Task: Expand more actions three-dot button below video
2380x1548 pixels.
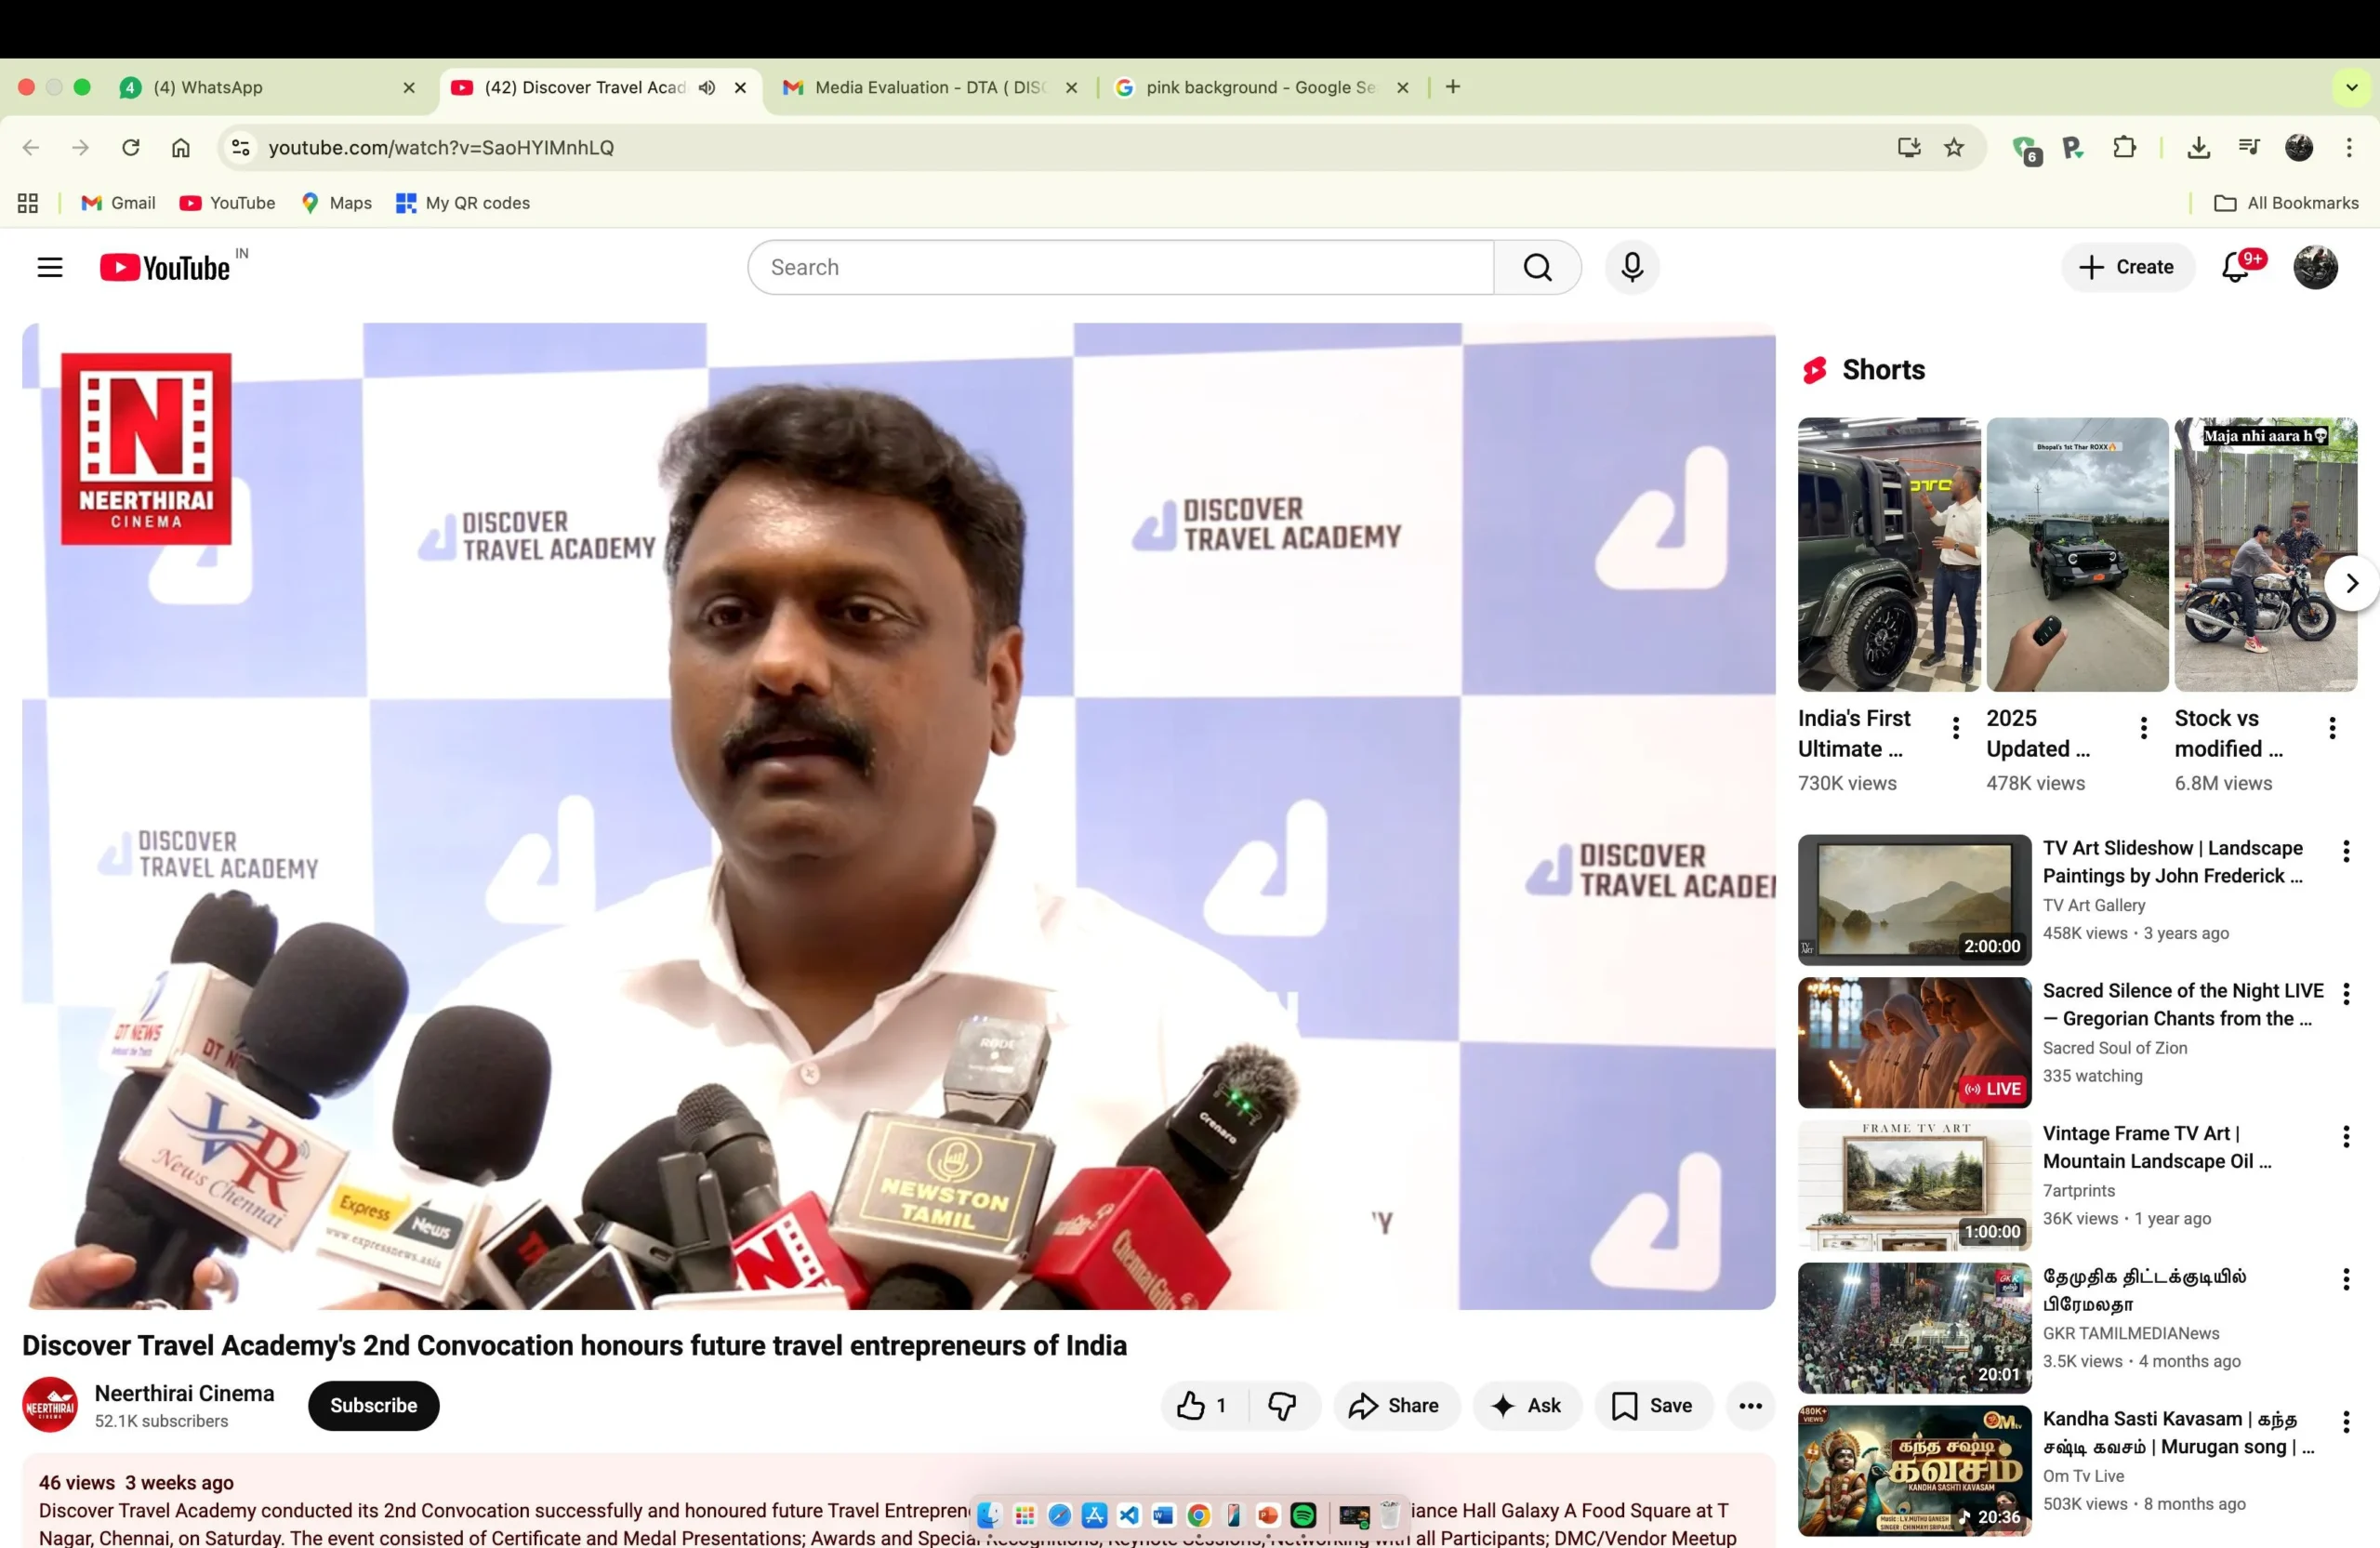Action: pos(1749,1405)
